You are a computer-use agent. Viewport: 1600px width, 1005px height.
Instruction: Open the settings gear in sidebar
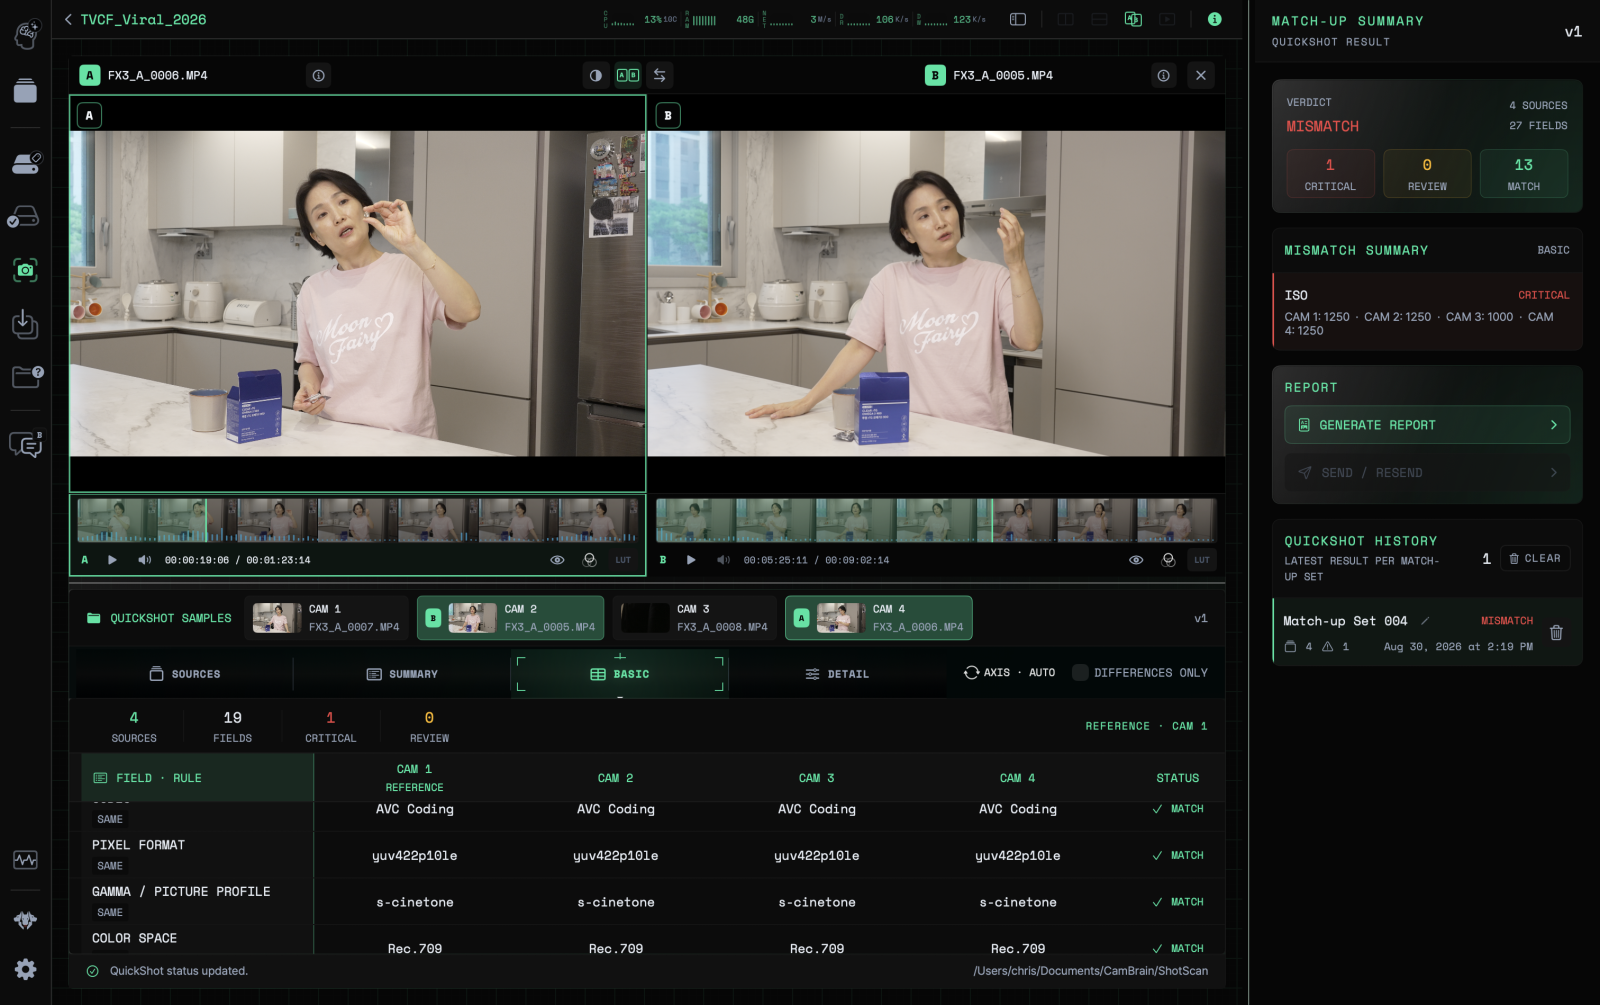26,969
